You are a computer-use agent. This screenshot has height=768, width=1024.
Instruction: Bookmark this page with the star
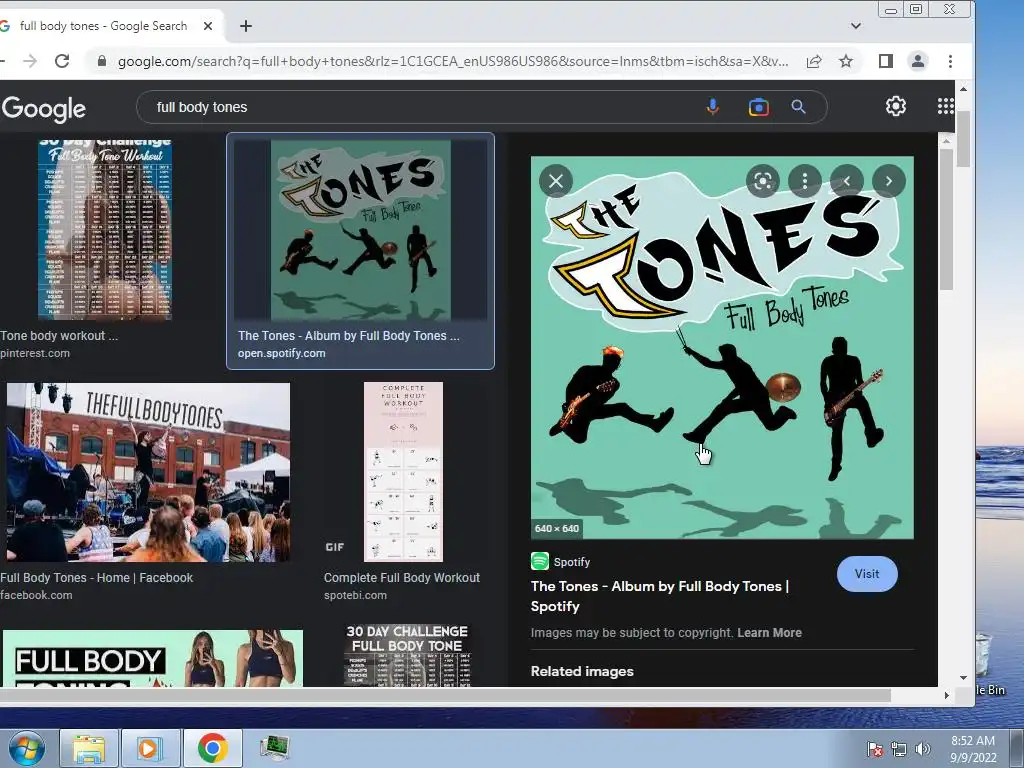click(846, 61)
